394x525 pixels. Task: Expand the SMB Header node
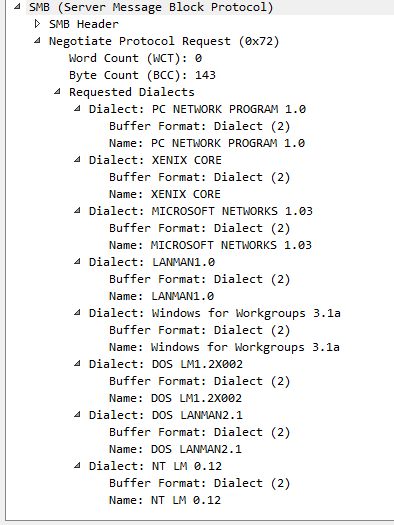[37, 23]
